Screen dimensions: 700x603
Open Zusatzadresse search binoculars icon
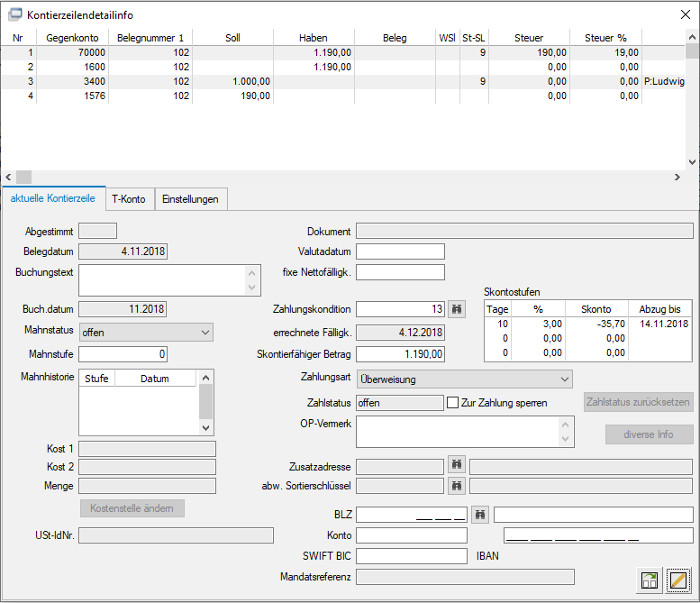[x=457, y=465]
